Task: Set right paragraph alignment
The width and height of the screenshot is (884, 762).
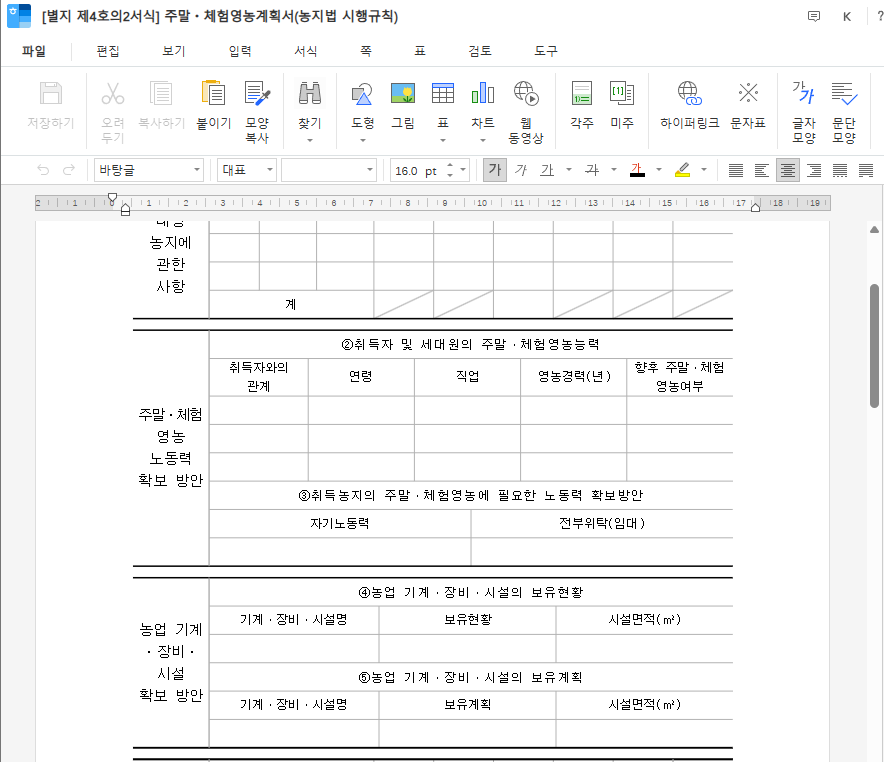Action: tap(814, 170)
